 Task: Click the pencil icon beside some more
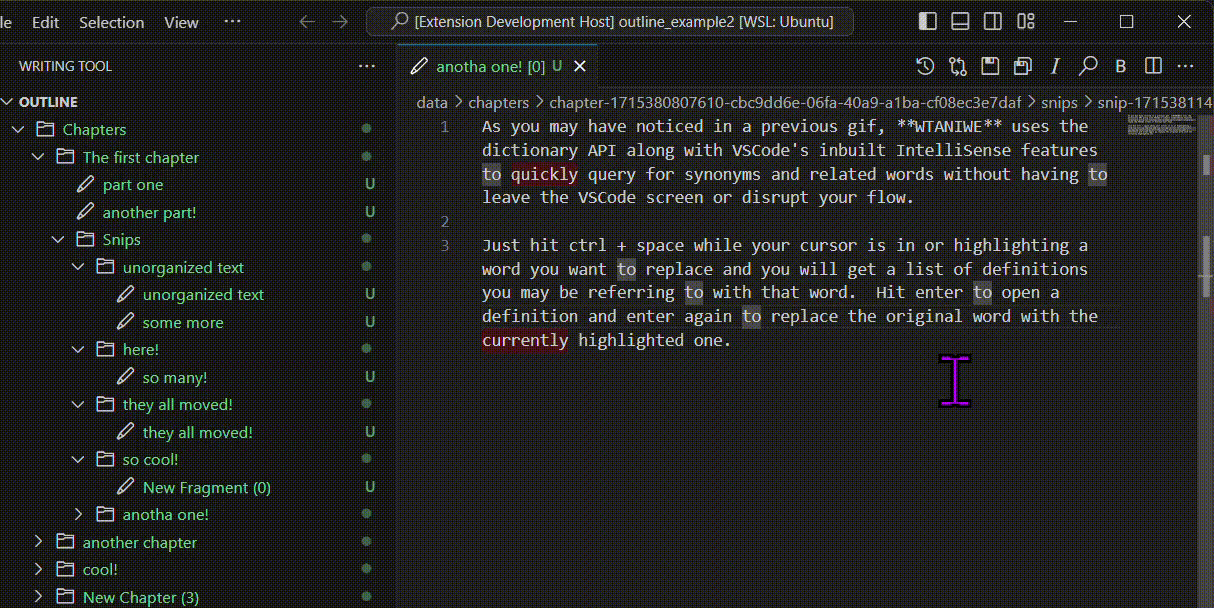(x=125, y=322)
